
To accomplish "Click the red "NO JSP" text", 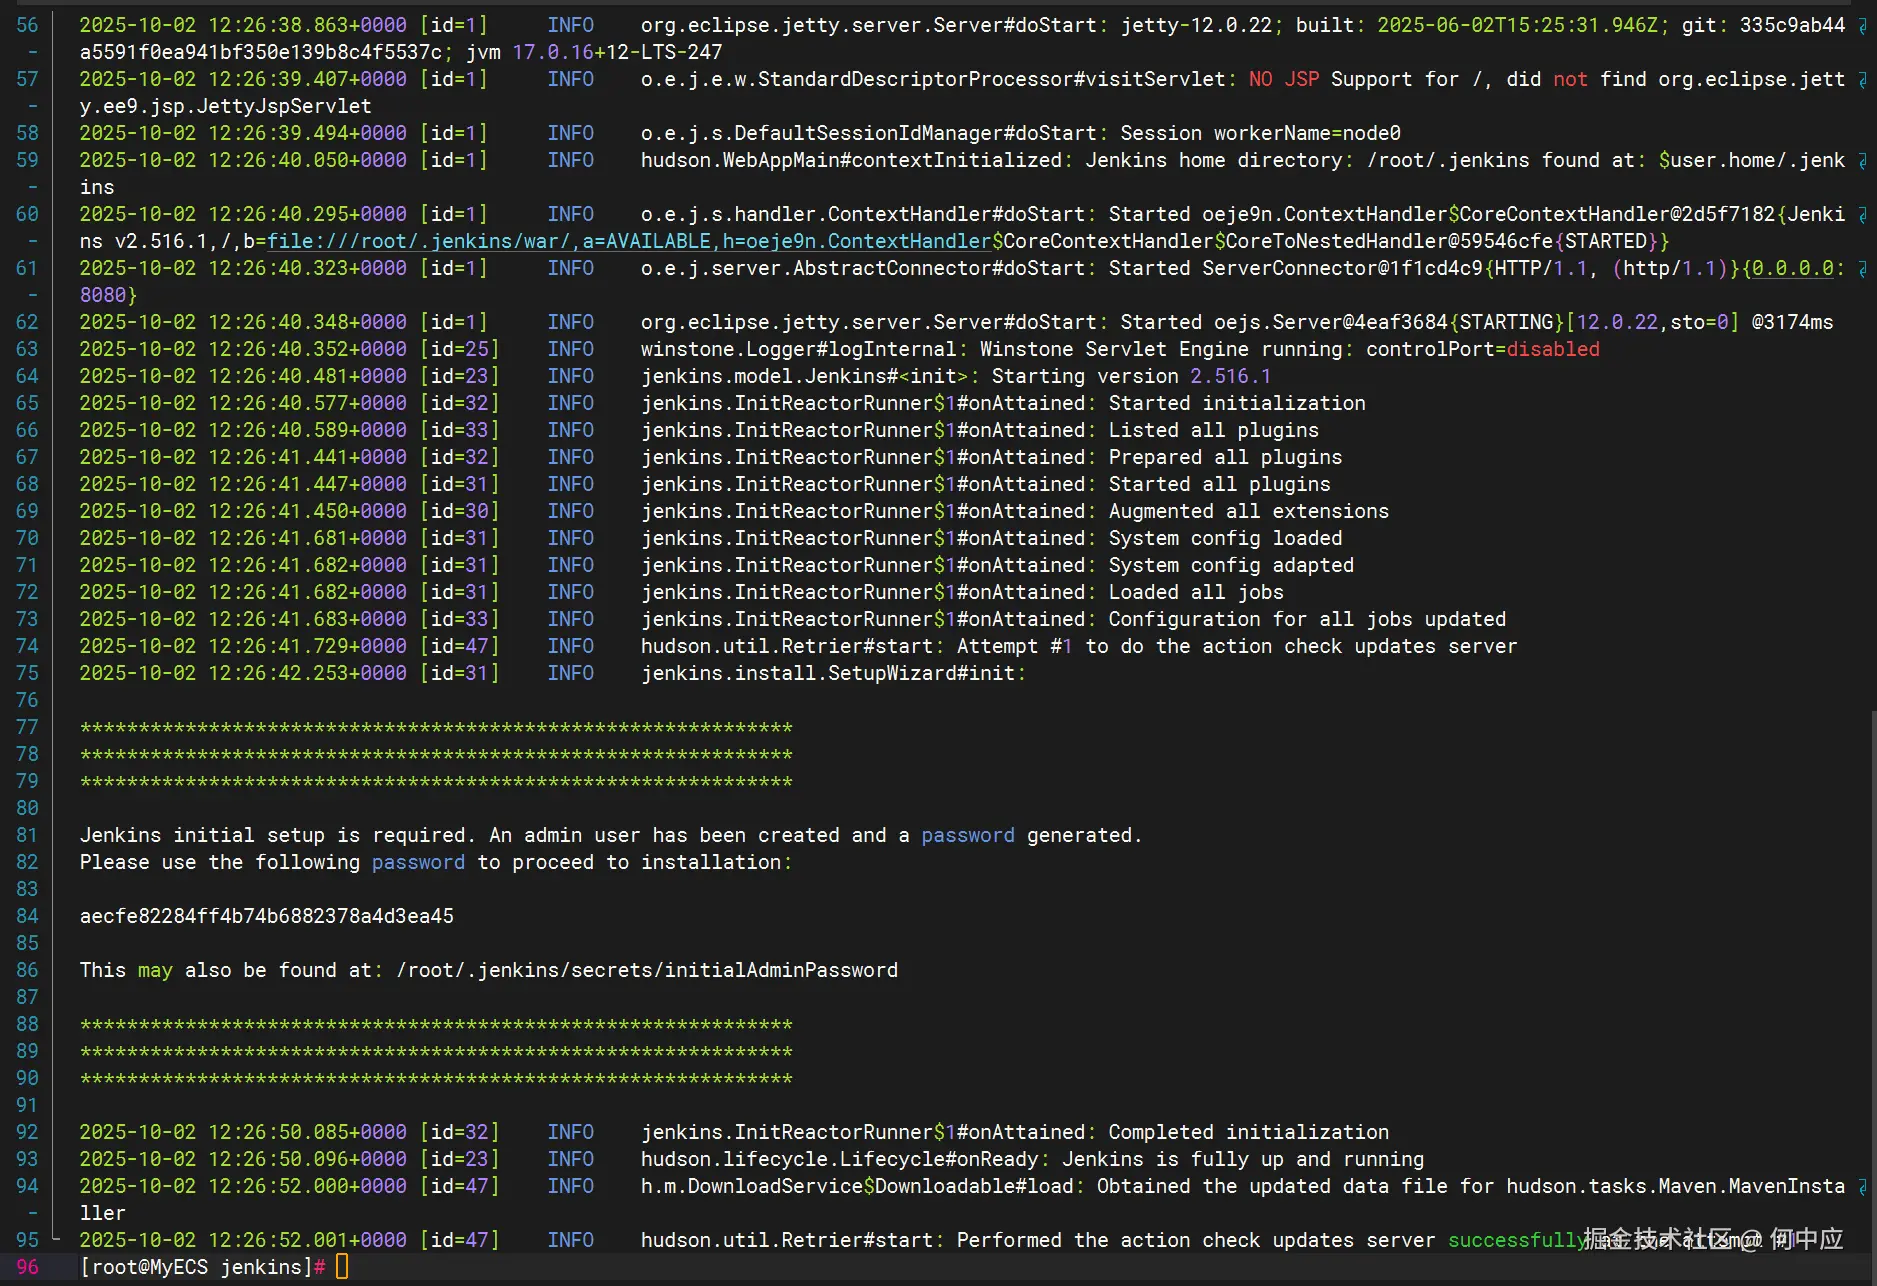I will pyautogui.click(x=1284, y=79).
